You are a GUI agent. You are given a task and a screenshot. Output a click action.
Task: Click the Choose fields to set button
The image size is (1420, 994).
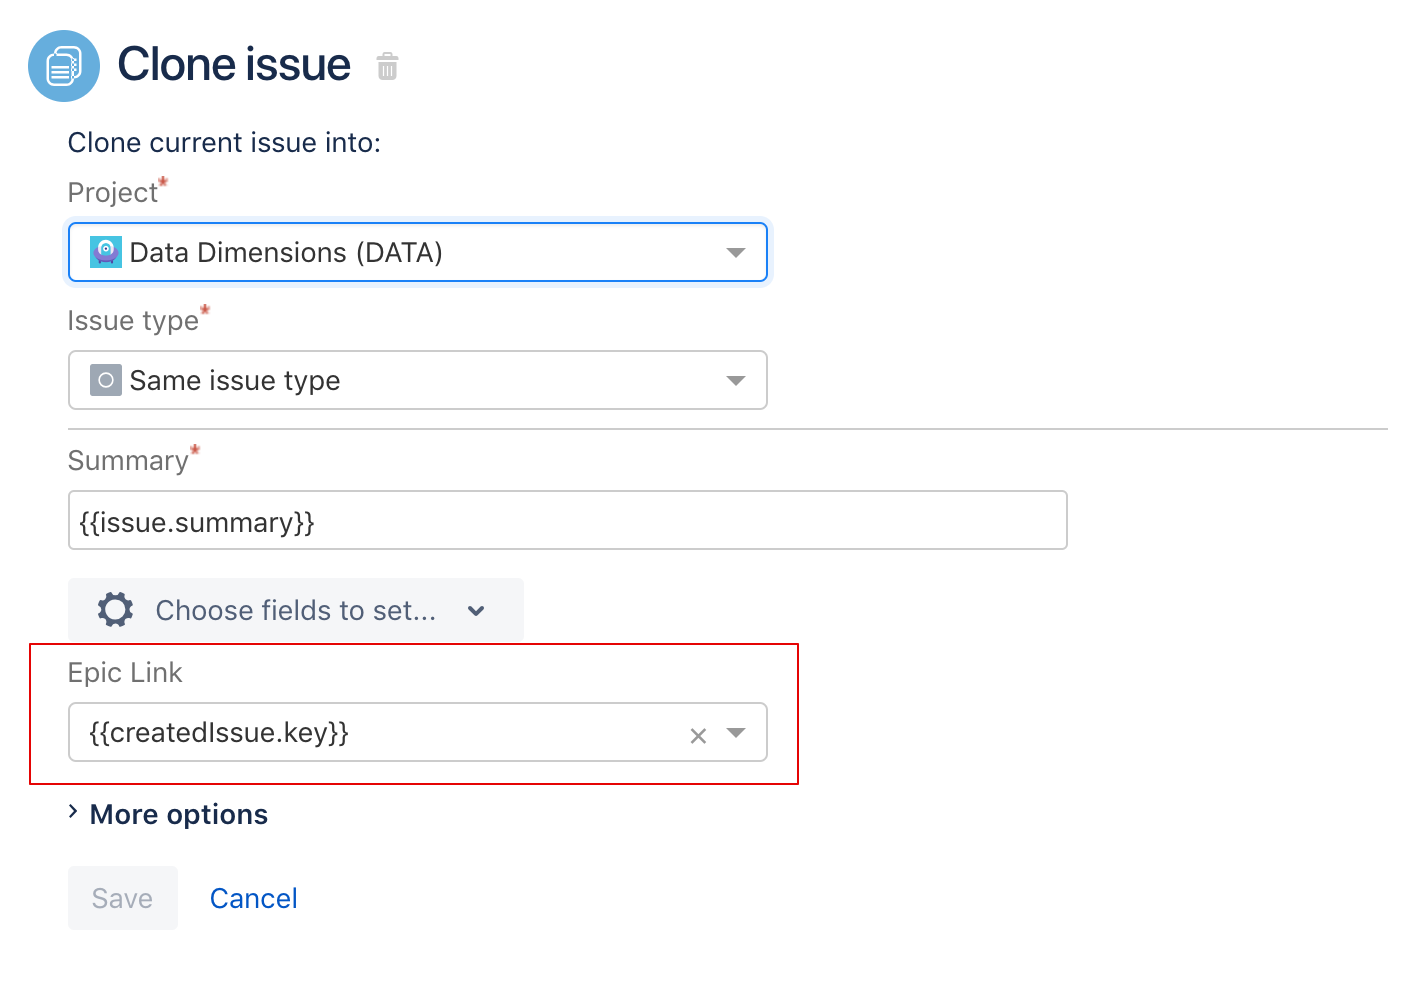click(295, 610)
